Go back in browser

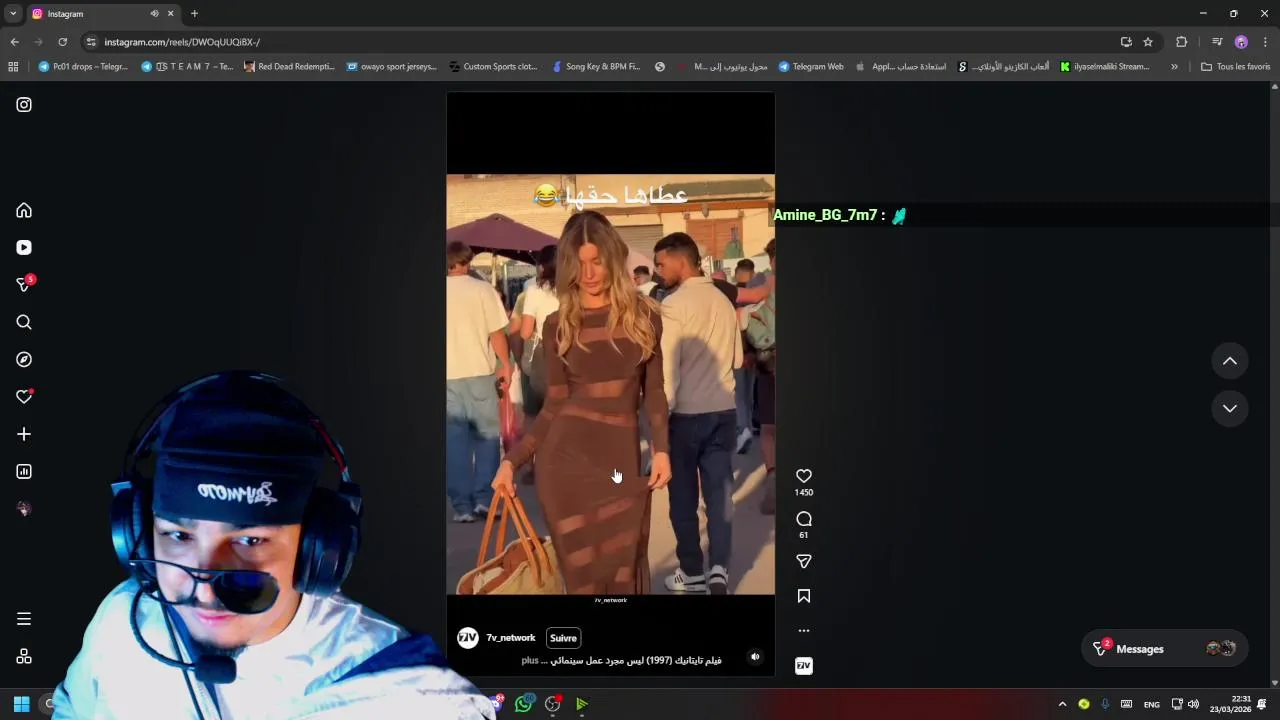14,42
